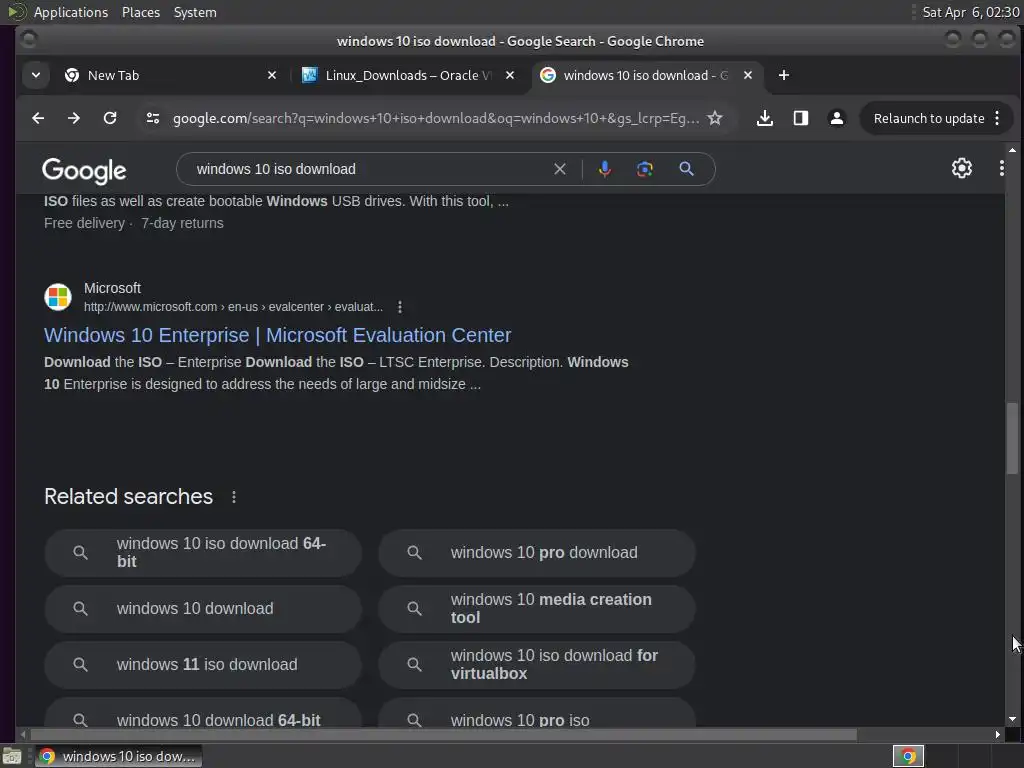Go forward to the next page
The width and height of the screenshot is (1024, 768).
coord(74,118)
